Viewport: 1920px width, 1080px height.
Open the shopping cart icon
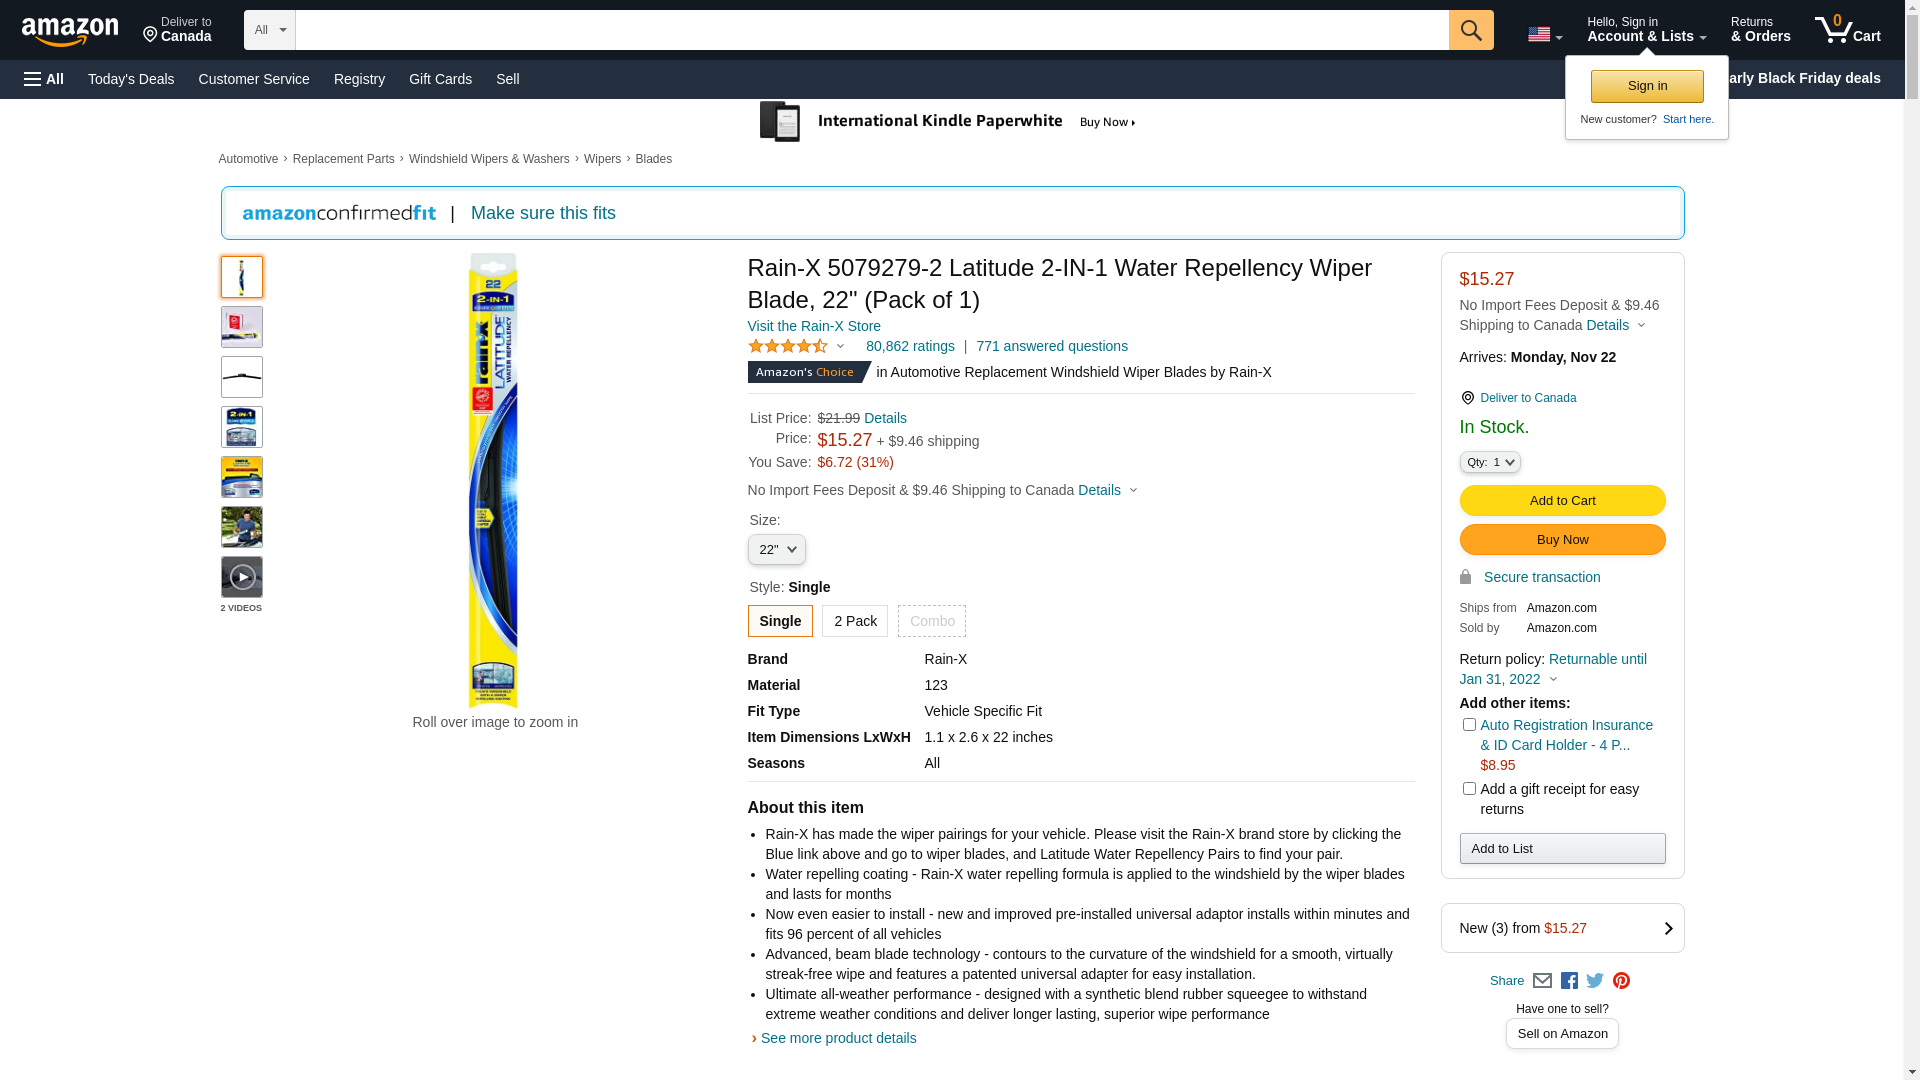(1847, 30)
